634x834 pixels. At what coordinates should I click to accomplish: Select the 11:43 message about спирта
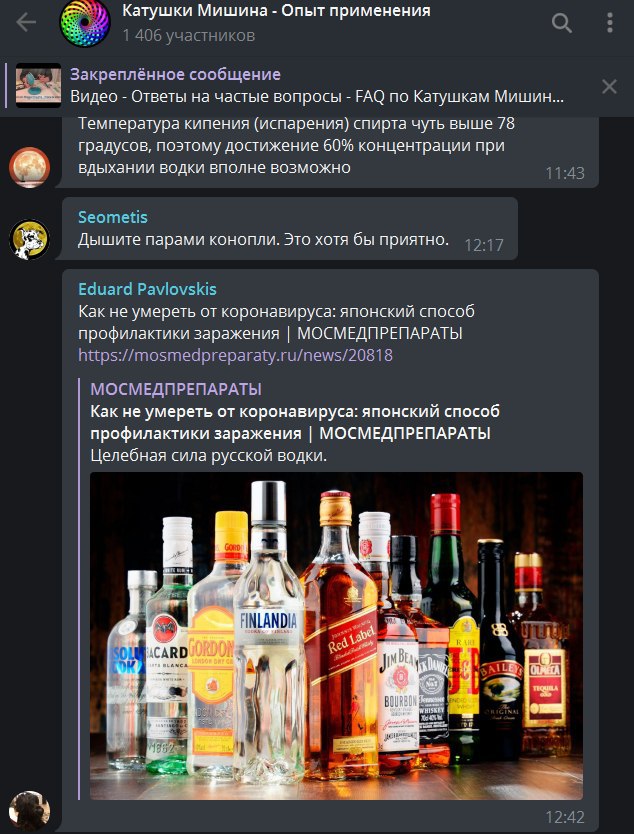point(330,152)
